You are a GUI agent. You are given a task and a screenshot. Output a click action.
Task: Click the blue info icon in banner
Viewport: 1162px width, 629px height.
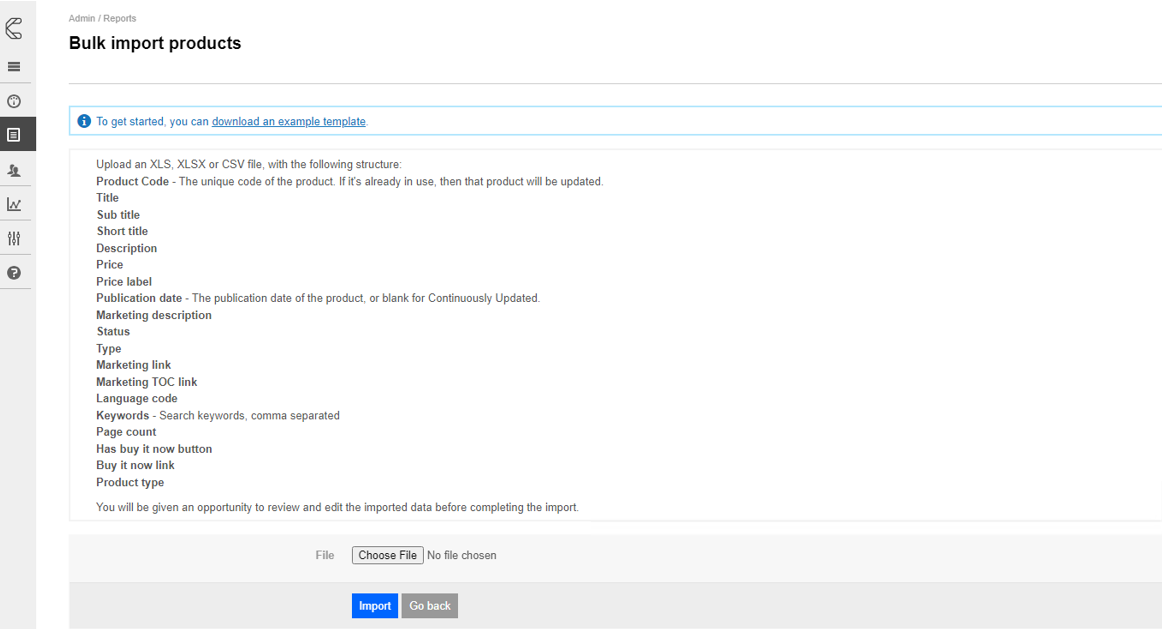(x=84, y=121)
